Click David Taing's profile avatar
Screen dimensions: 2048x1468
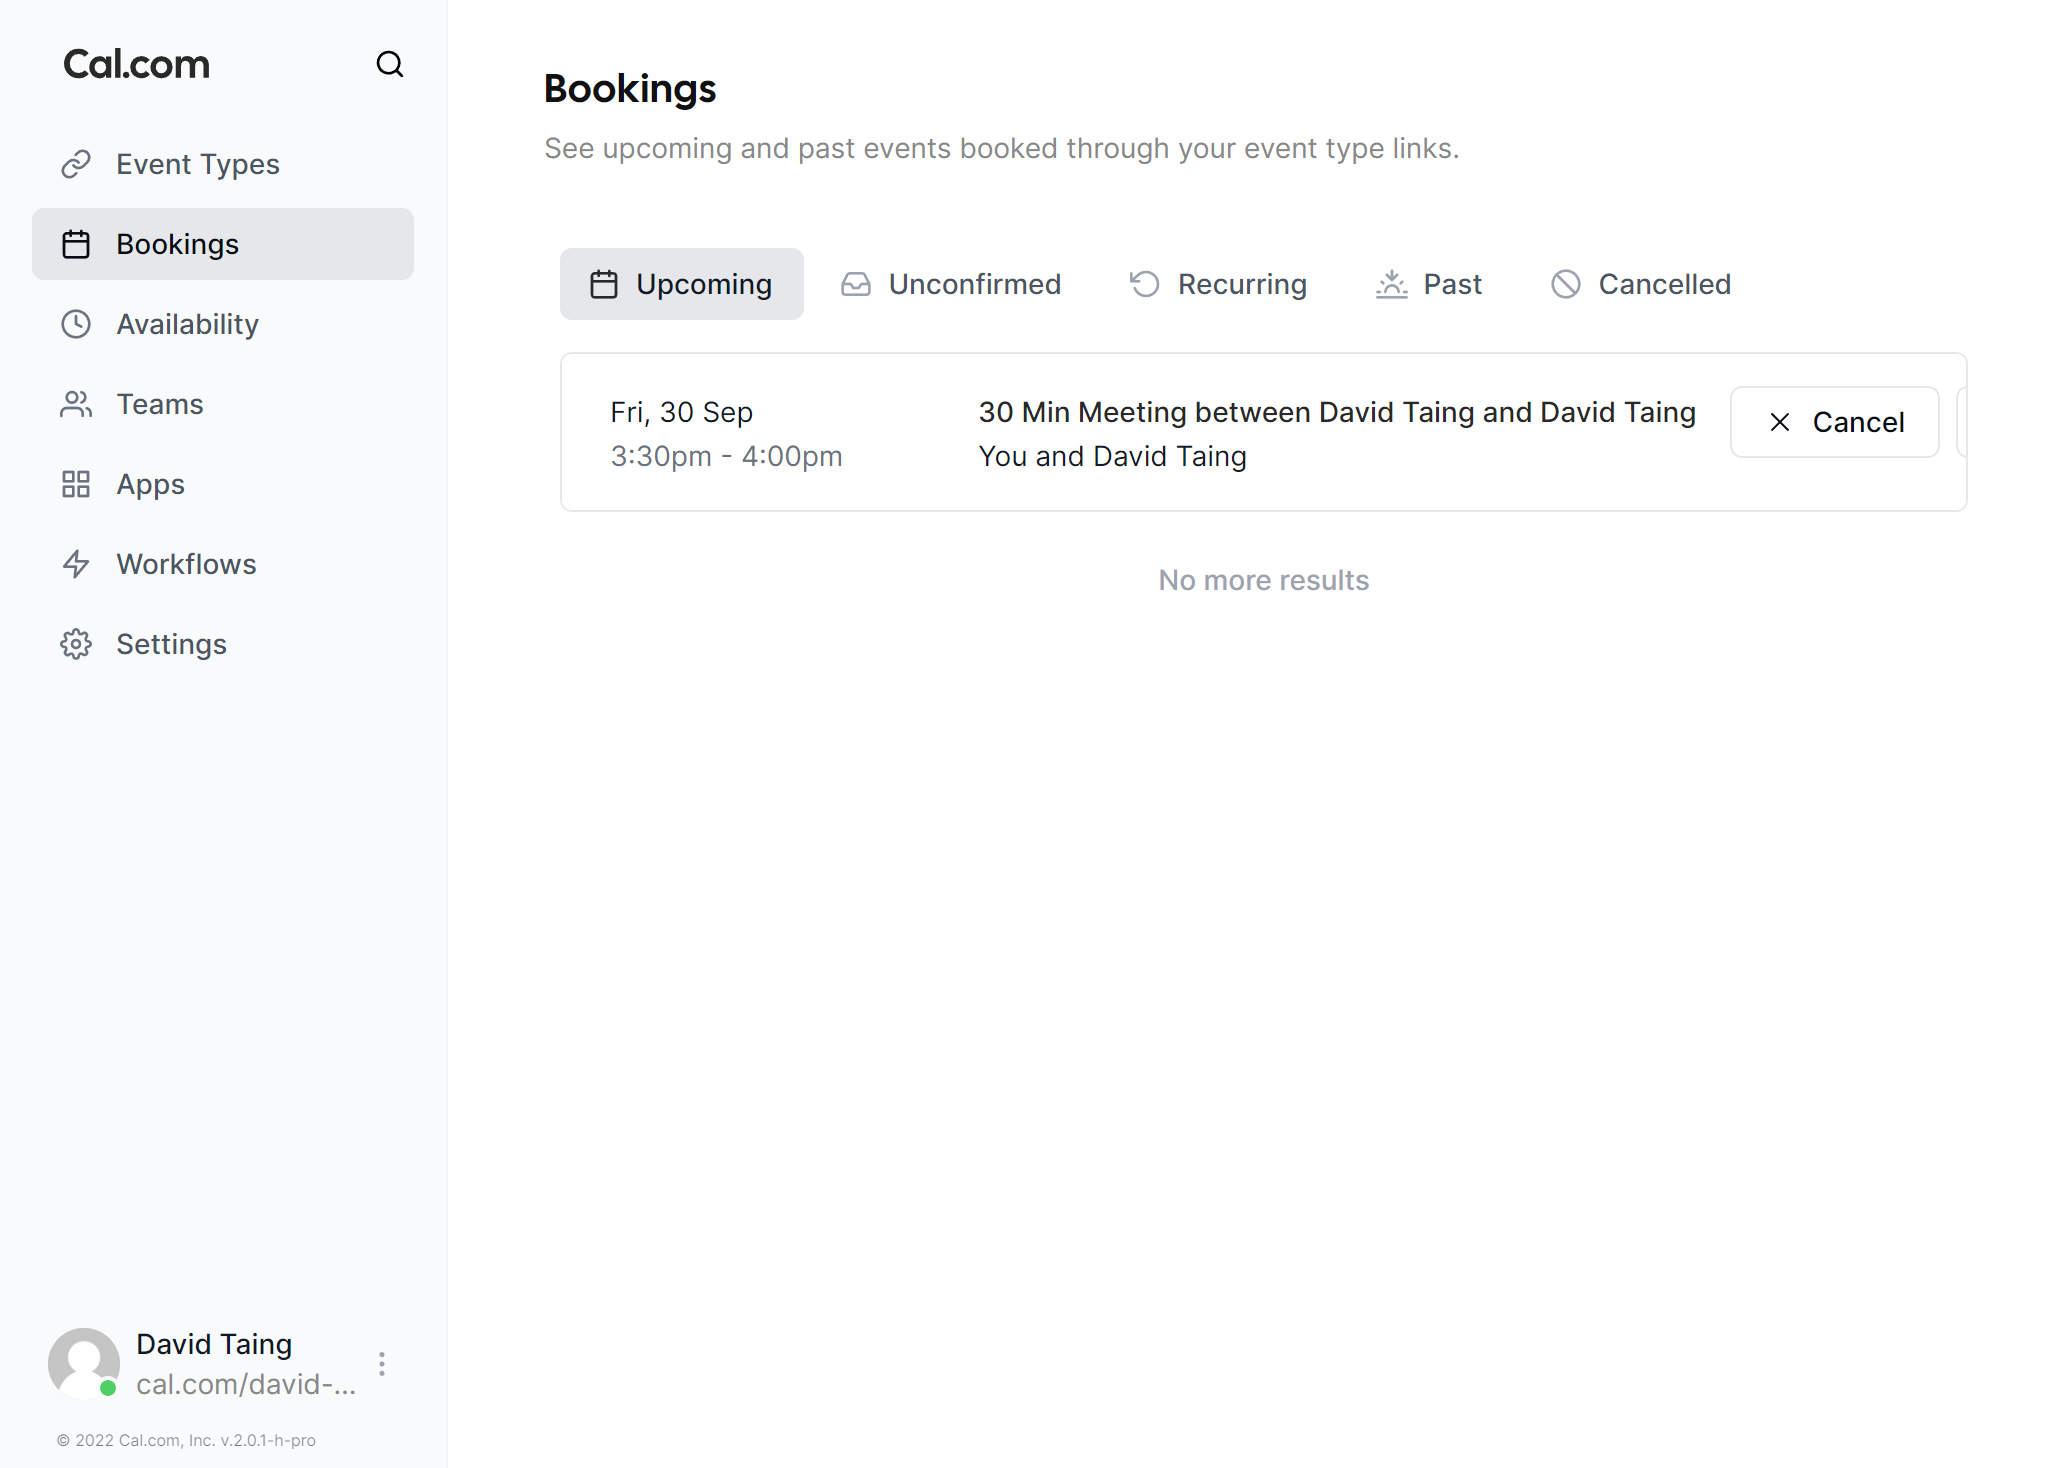(83, 1363)
